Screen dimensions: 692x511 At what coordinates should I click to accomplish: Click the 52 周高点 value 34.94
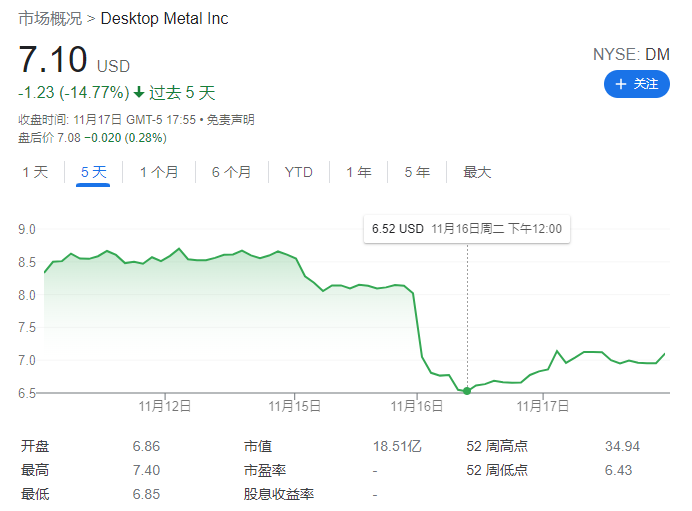pyautogui.click(x=622, y=446)
